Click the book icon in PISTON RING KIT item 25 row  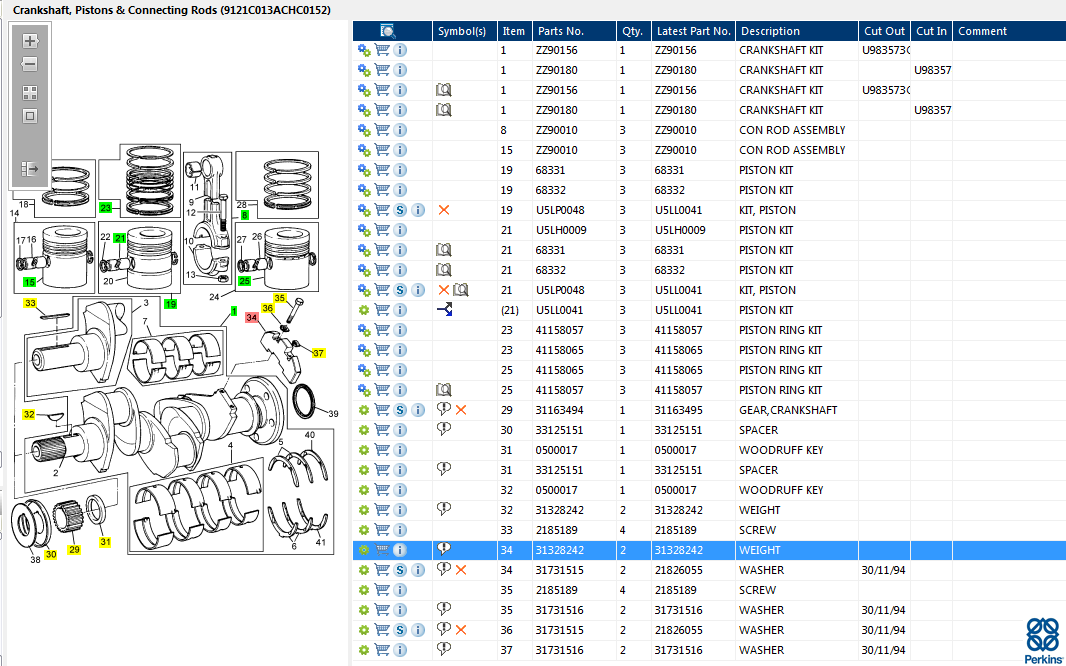(444, 390)
